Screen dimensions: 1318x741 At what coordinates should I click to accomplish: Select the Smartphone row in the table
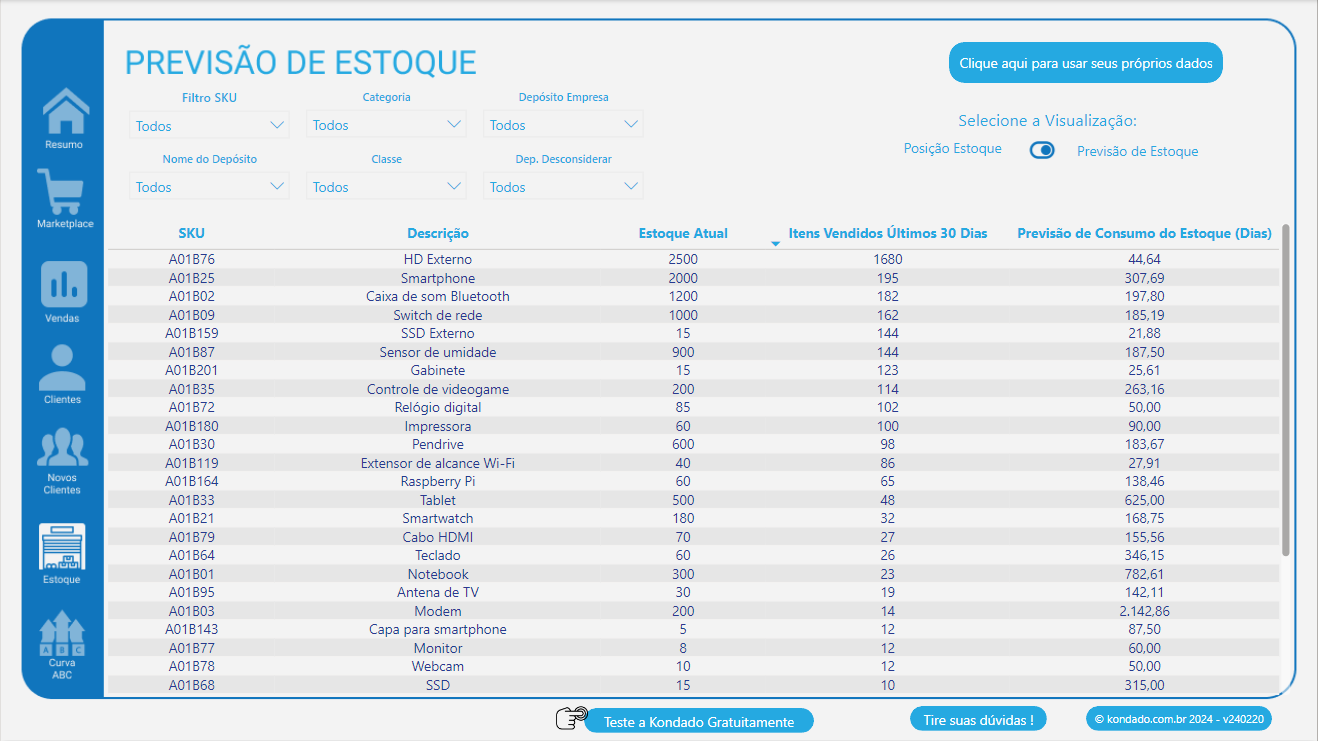click(437, 277)
